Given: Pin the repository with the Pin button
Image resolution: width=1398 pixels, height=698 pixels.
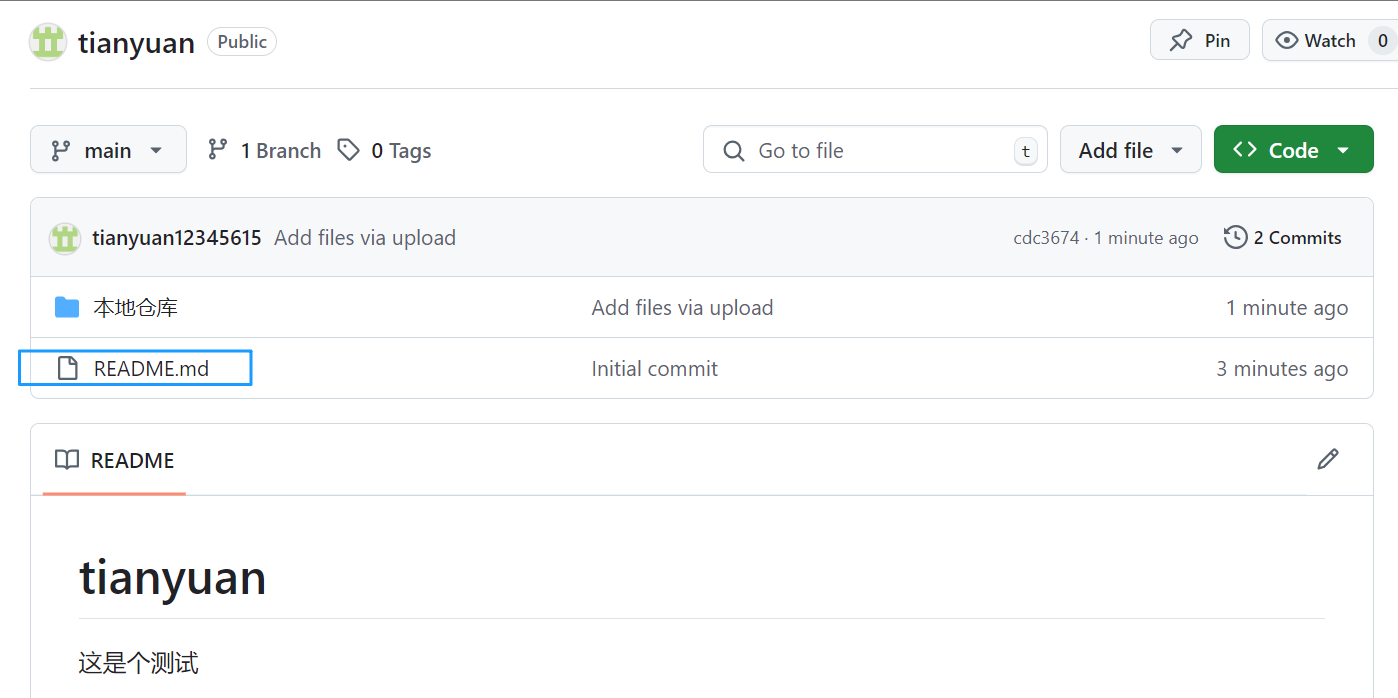Looking at the screenshot, I should click(x=1199, y=40).
